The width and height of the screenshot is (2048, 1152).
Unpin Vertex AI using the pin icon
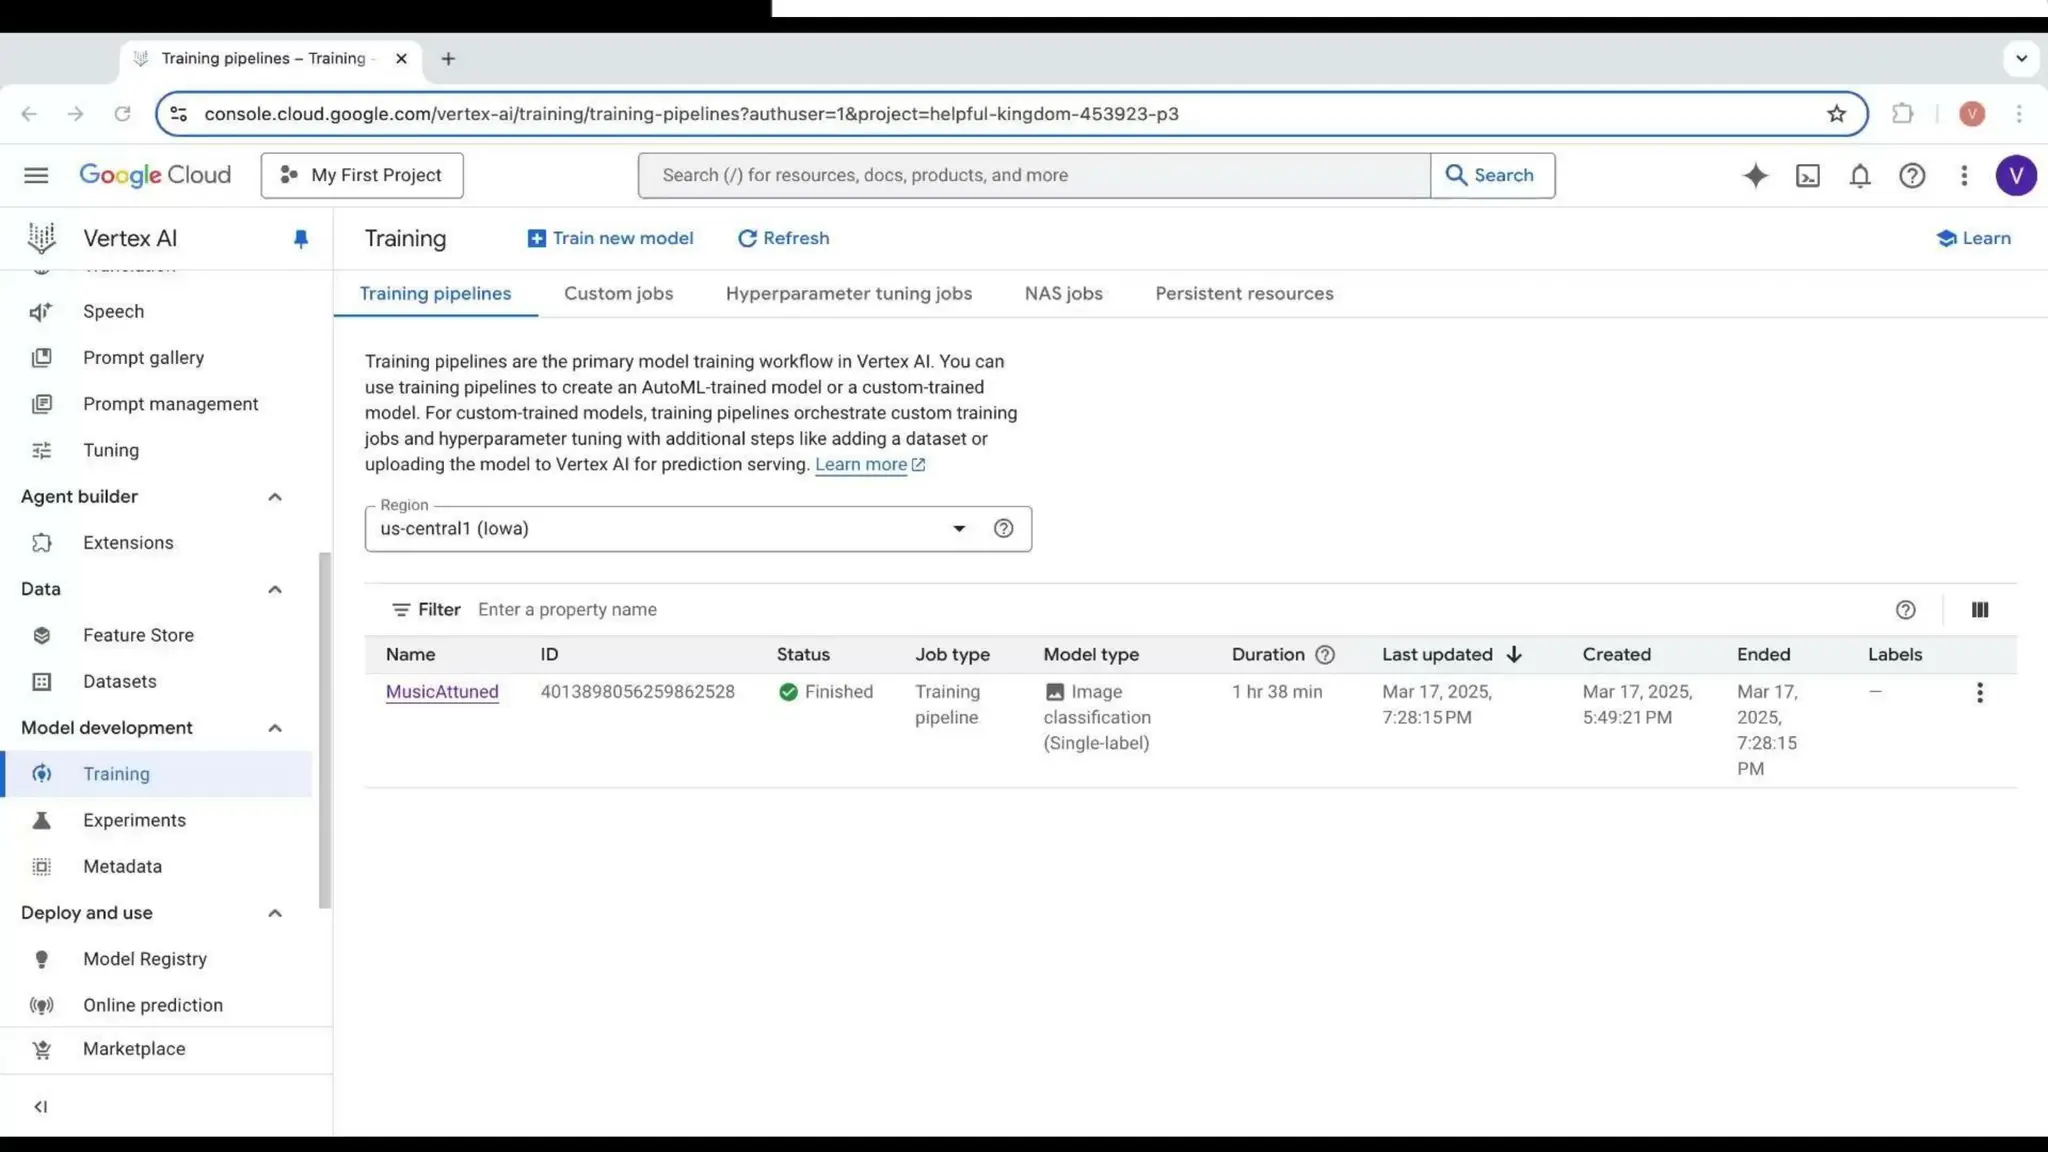point(300,238)
